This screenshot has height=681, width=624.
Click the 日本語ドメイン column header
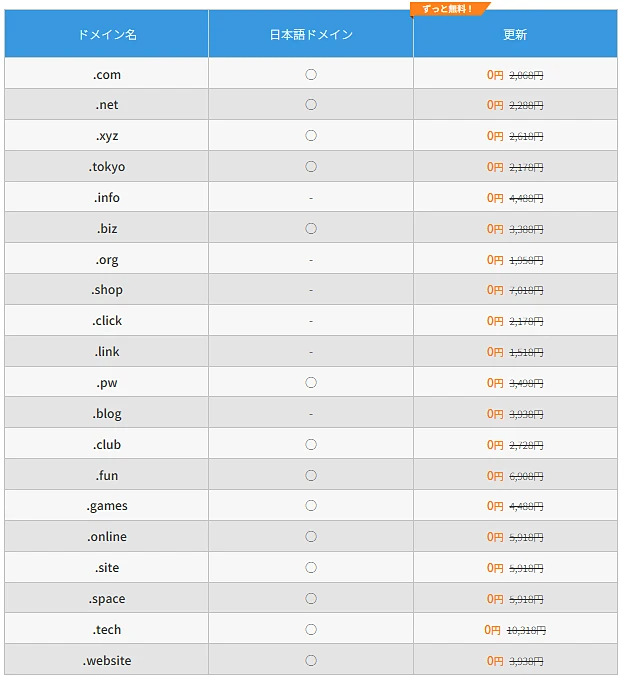(311, 34)
